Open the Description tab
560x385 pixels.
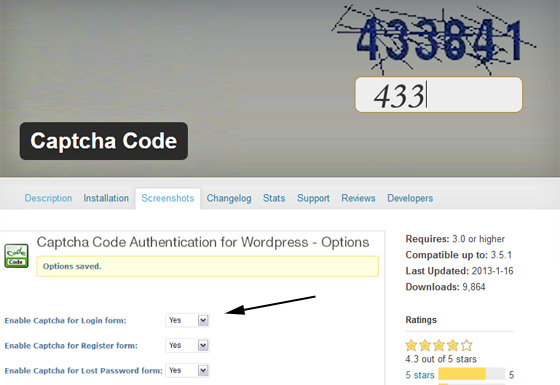pos(48,198)
